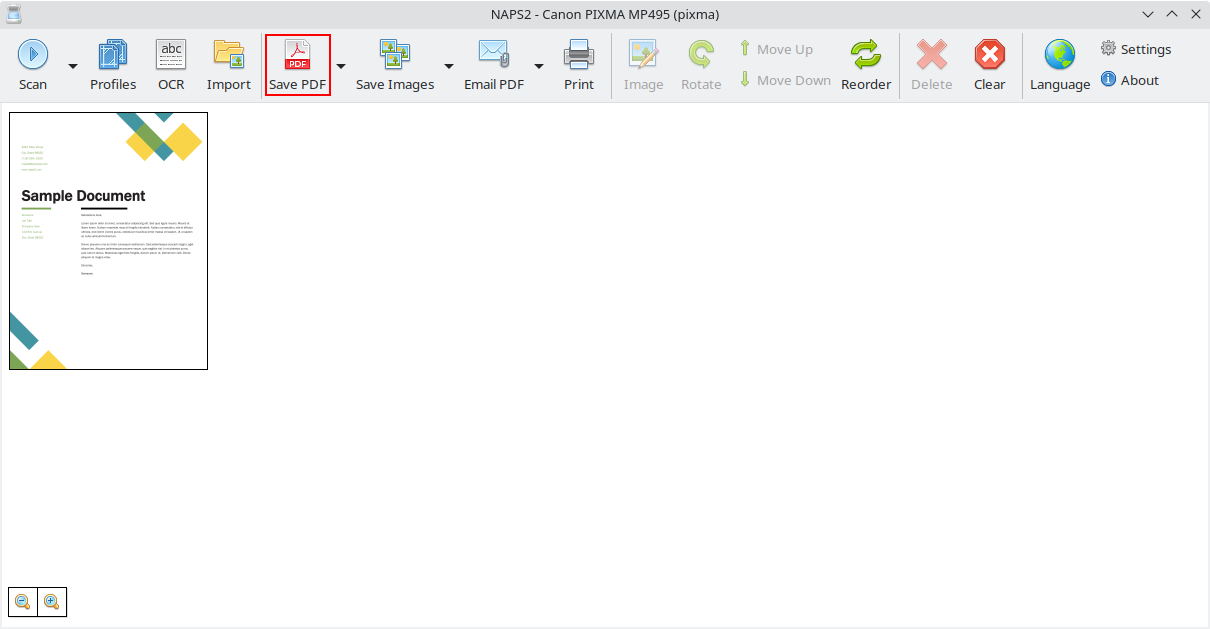Click the Save Images icon

click(x=395, y=55)
